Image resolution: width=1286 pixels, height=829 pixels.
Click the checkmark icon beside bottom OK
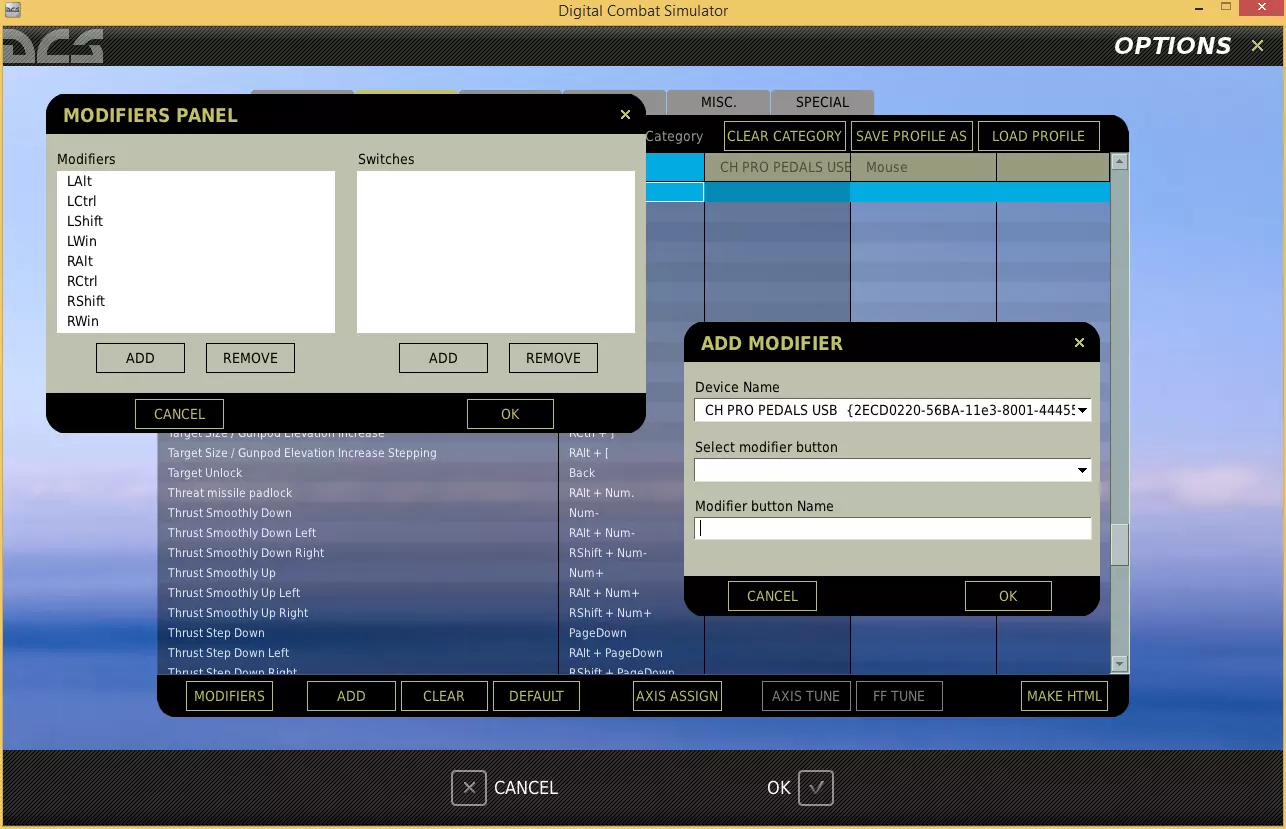pos(816,788)
